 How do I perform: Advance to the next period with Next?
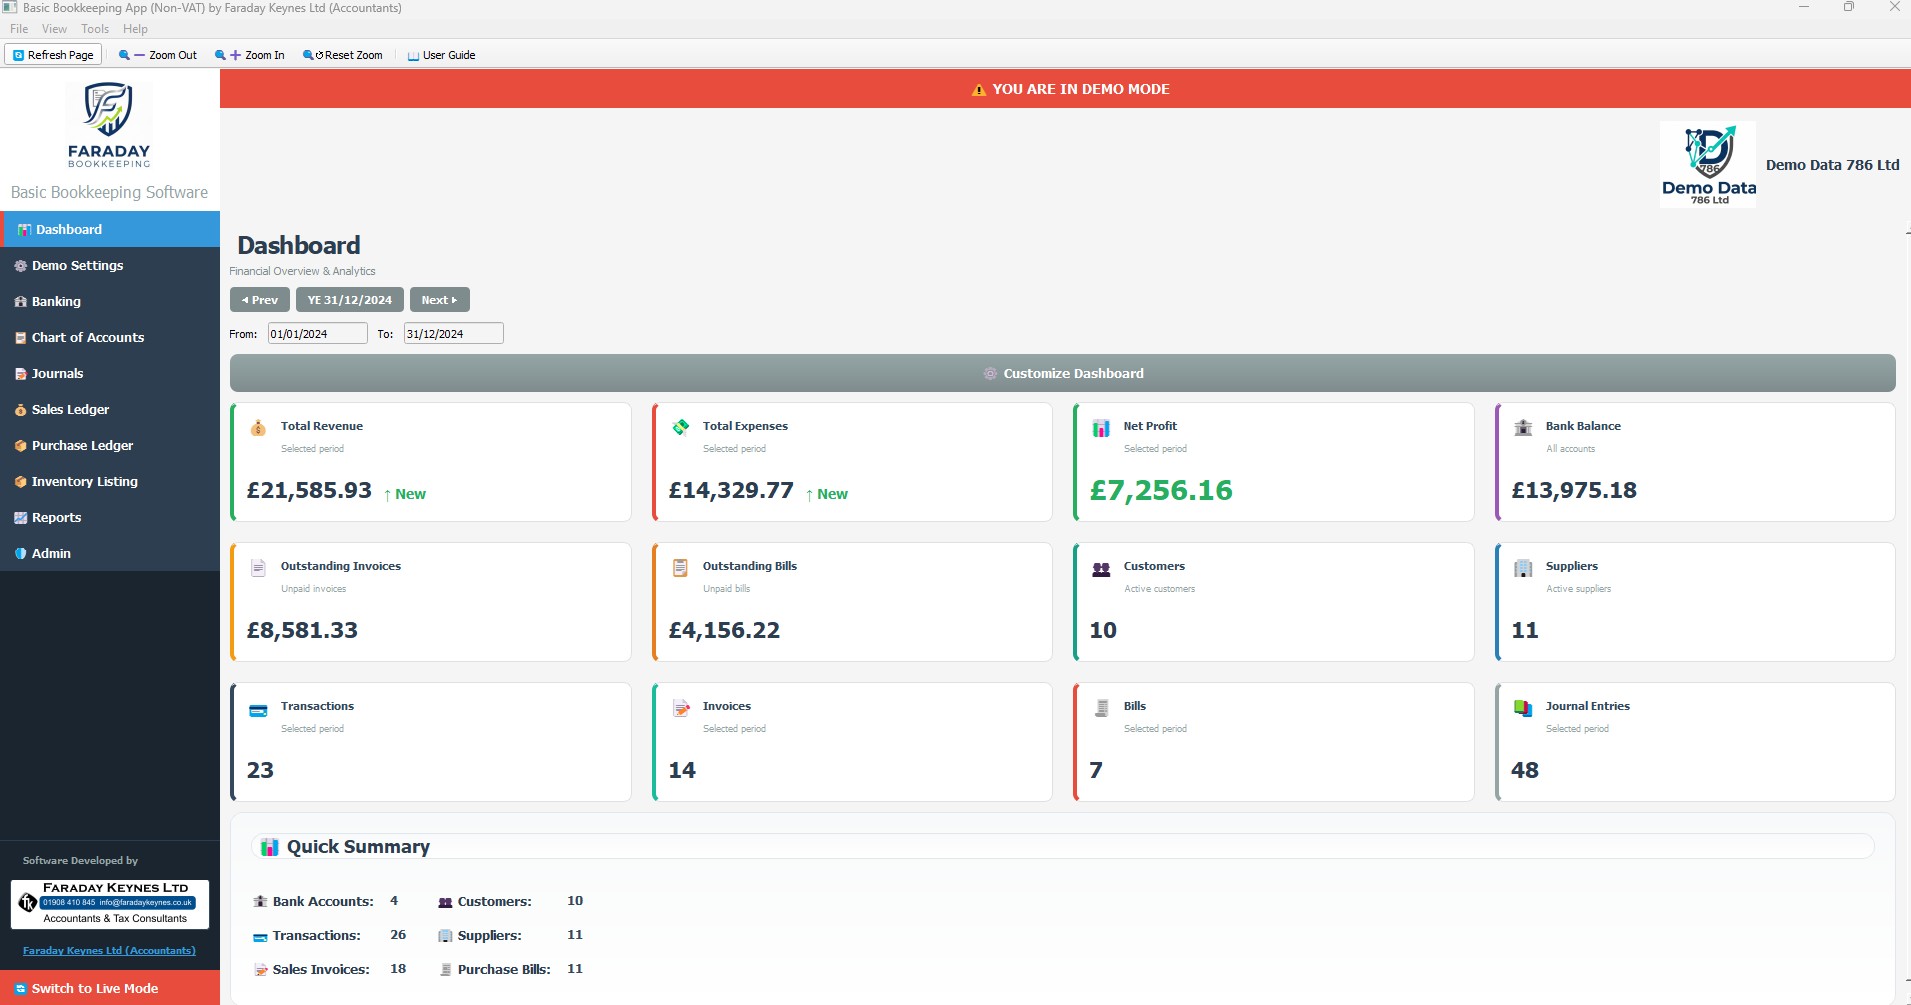[x=439, y=299]
